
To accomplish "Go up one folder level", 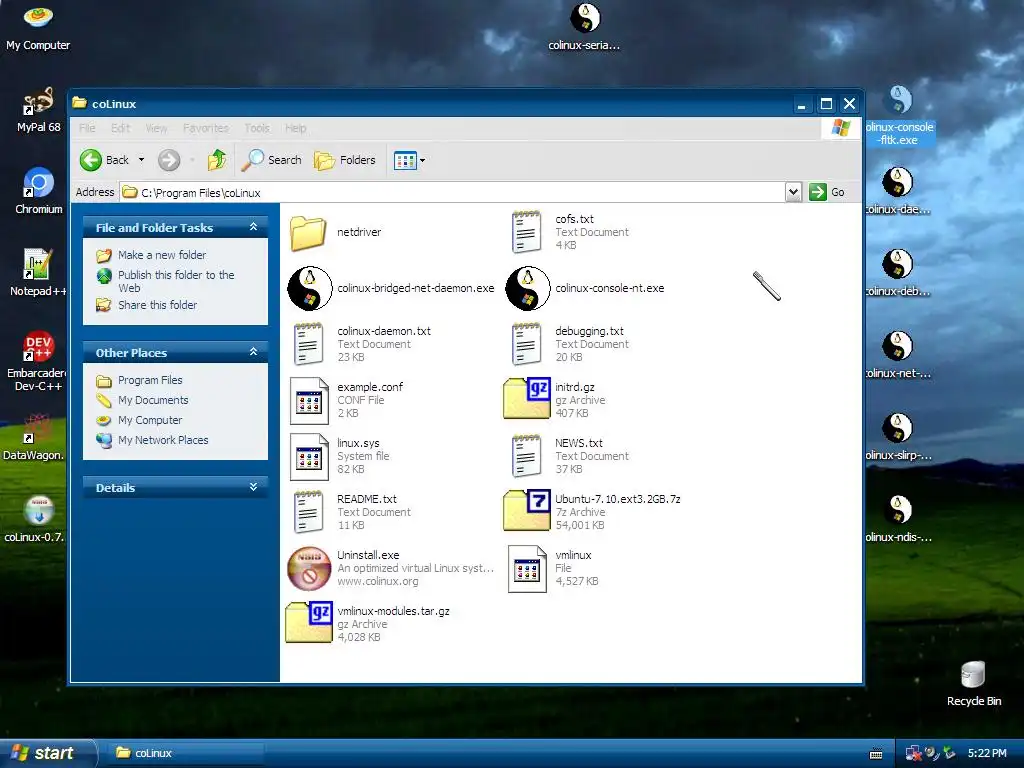I will 217,160.
